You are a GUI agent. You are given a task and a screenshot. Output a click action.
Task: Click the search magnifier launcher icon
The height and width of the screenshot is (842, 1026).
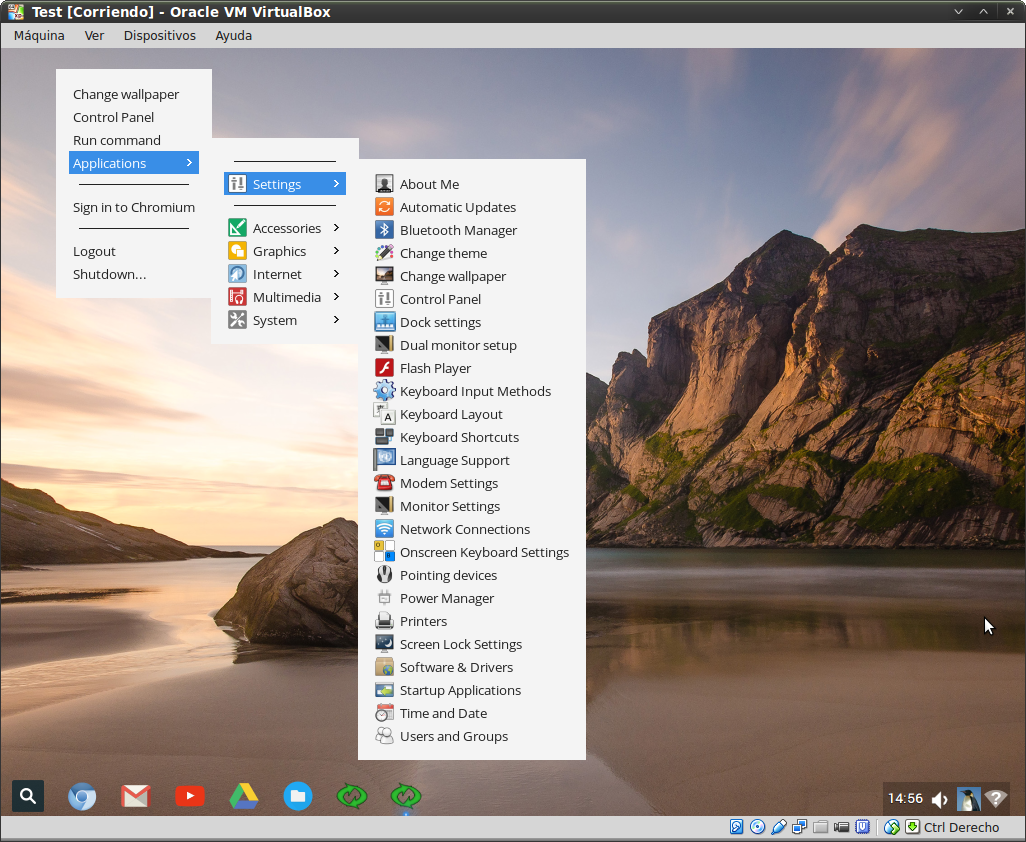click(x=28, y=796)
